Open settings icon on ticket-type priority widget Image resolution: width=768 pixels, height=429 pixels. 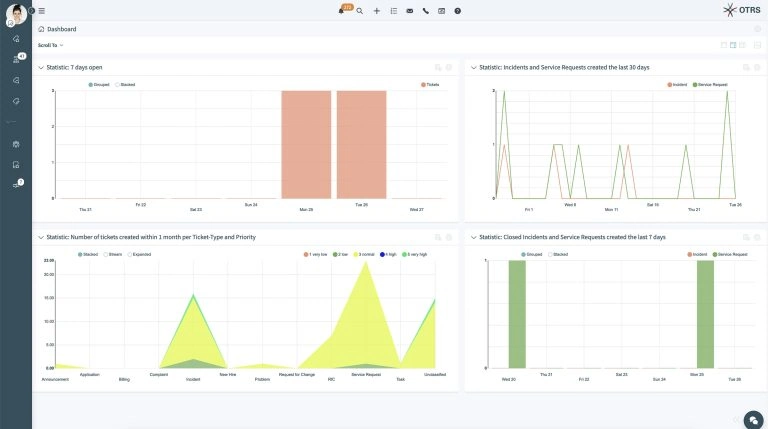click(x=449, y=237)
